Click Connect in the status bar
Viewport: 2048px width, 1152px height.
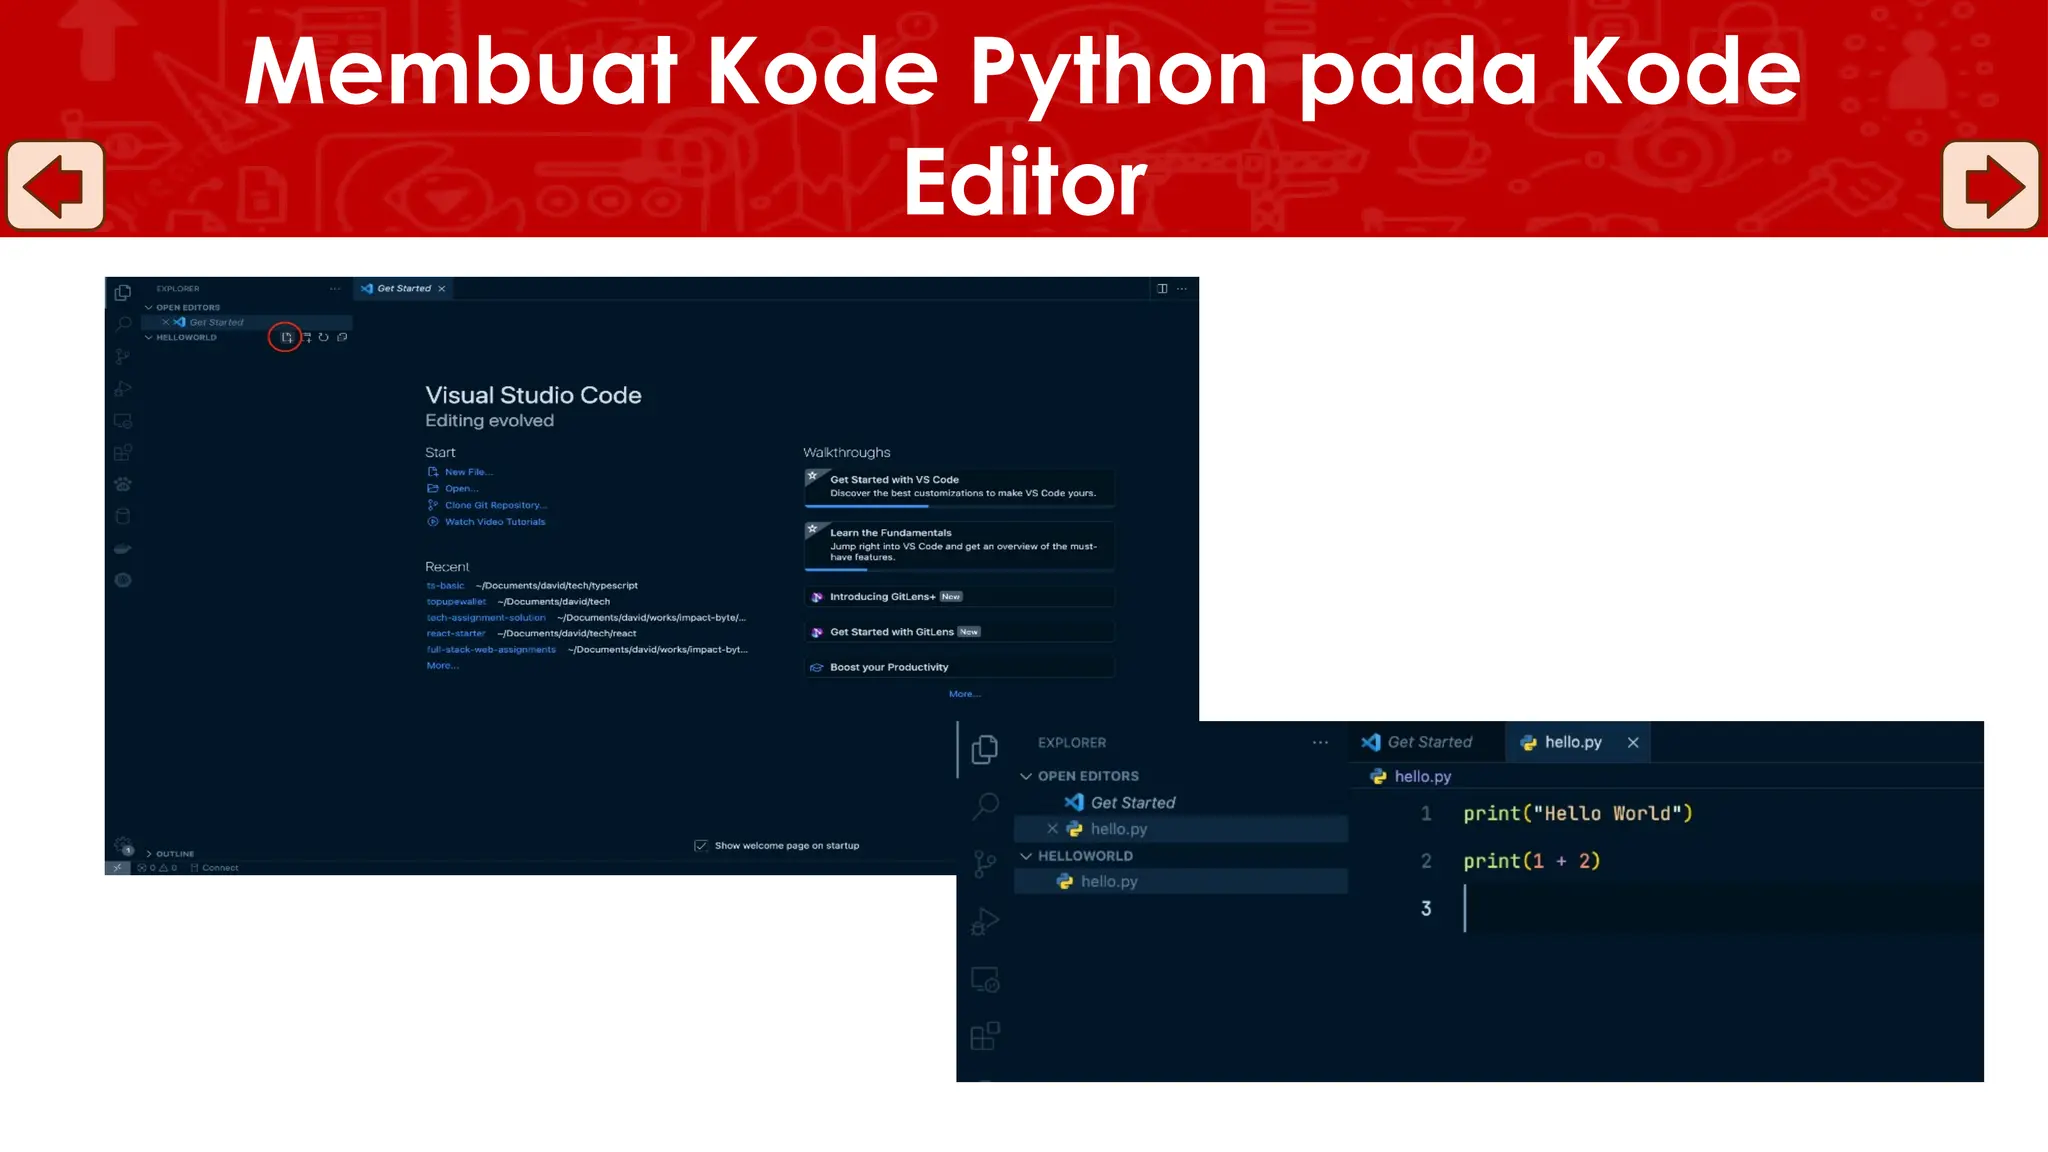pos(215,867)
